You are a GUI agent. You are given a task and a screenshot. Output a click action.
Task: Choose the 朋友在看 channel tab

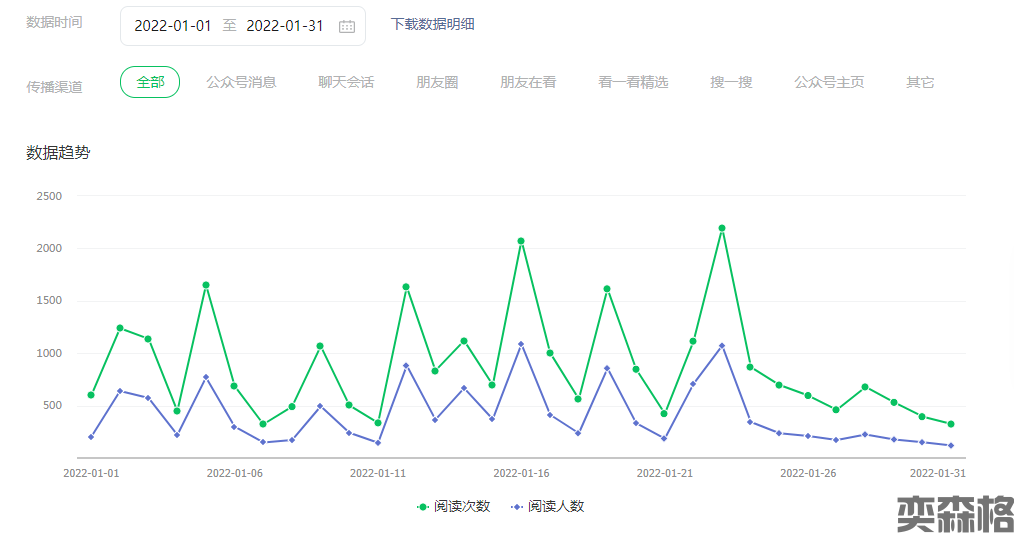point(528,82)
